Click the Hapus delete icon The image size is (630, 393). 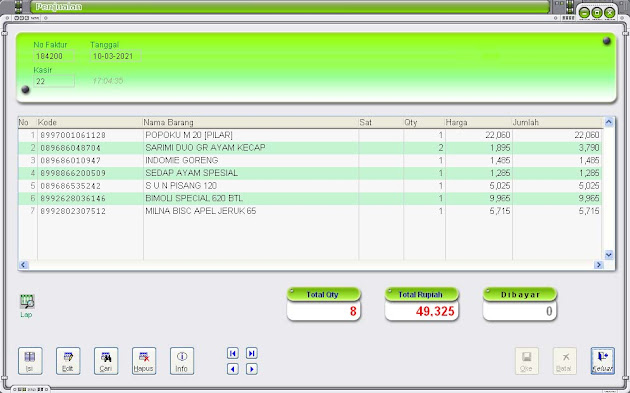144,360
